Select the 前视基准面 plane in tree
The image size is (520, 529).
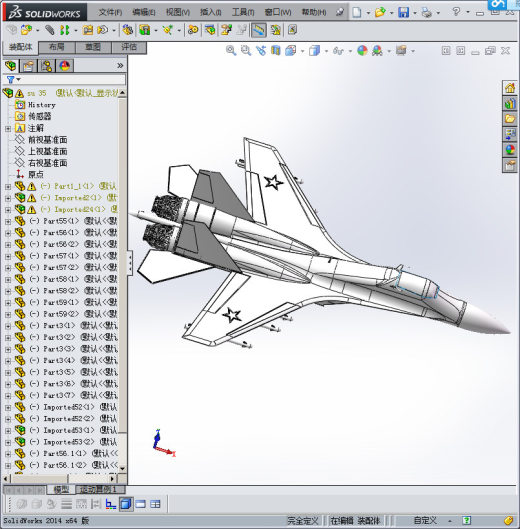[48, 140]
